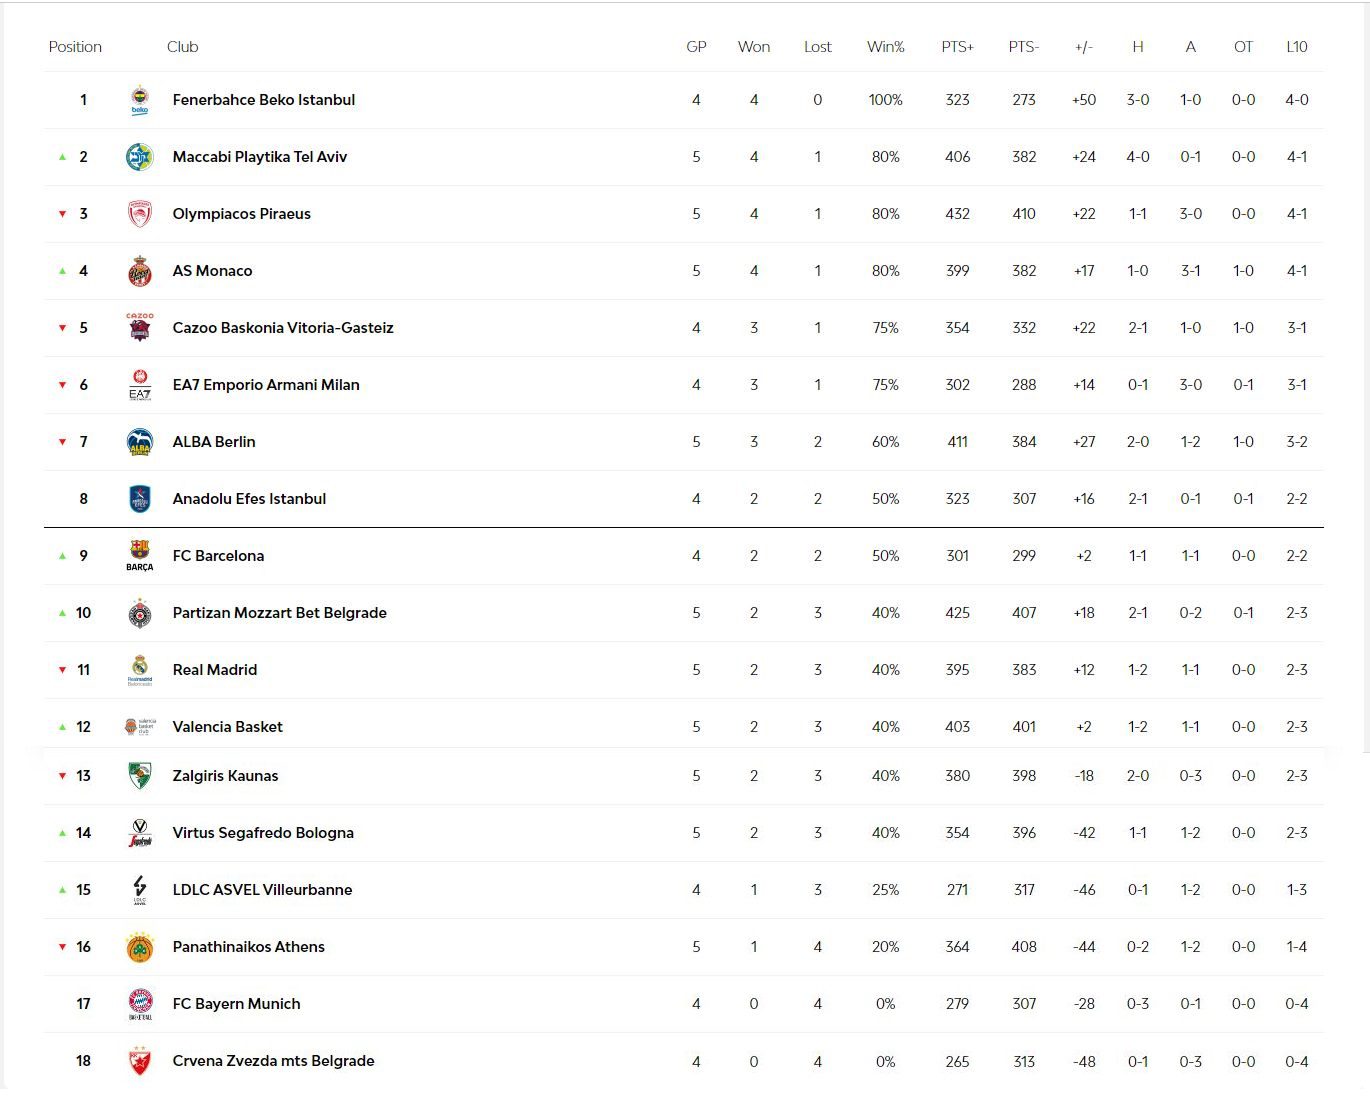Open the Partizan Mozzart Bet Belgrade link
This screenshot has width=1370, height=1116.
(279, 613)
